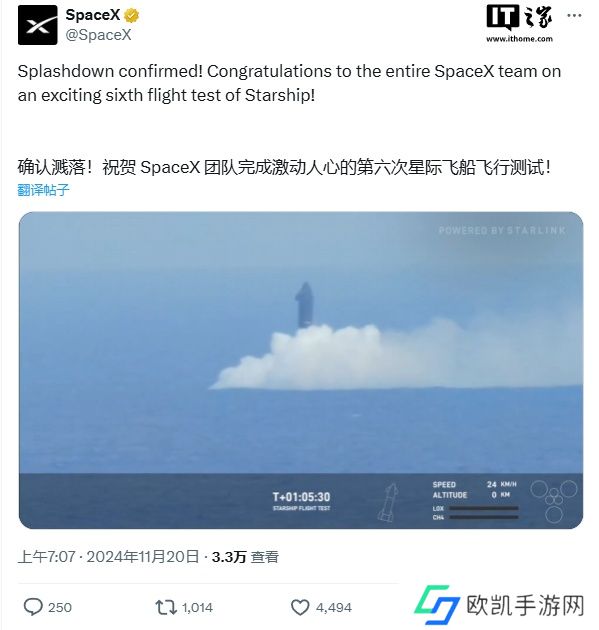Click the 翻译帖子 translate post link

coord(43,190)
